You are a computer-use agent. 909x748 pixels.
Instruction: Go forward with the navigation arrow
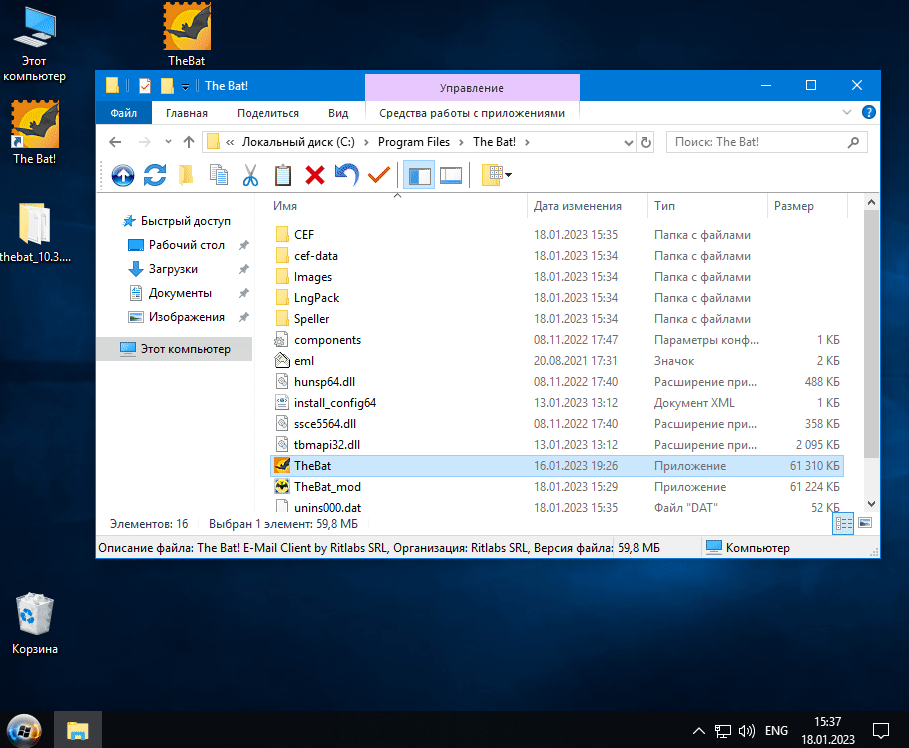(144, 142)
